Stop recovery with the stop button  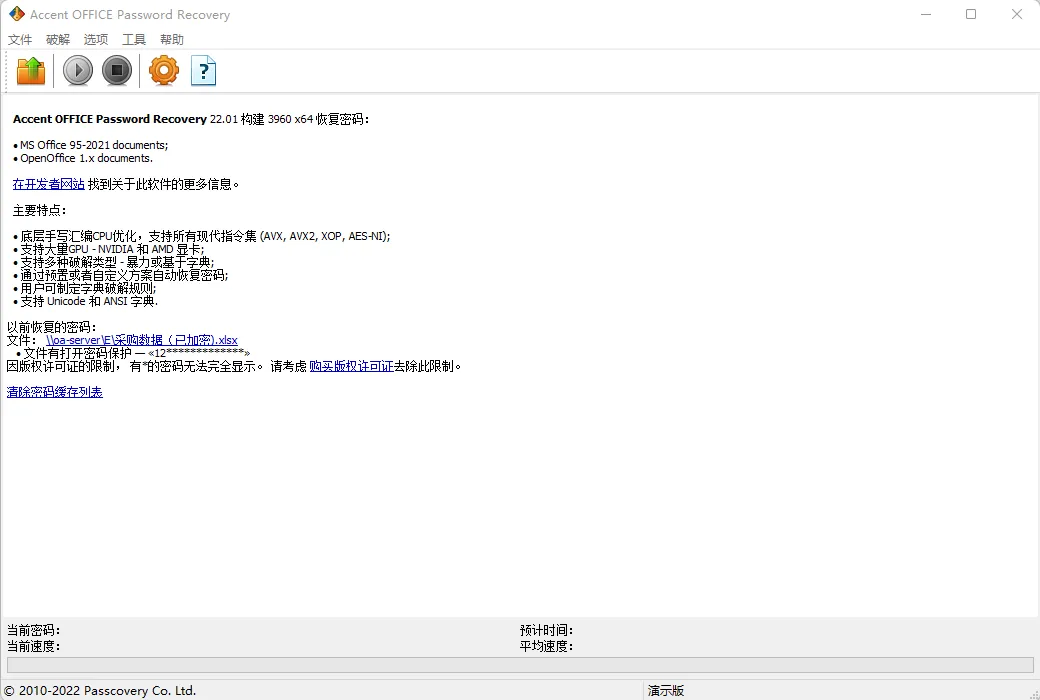117,70
